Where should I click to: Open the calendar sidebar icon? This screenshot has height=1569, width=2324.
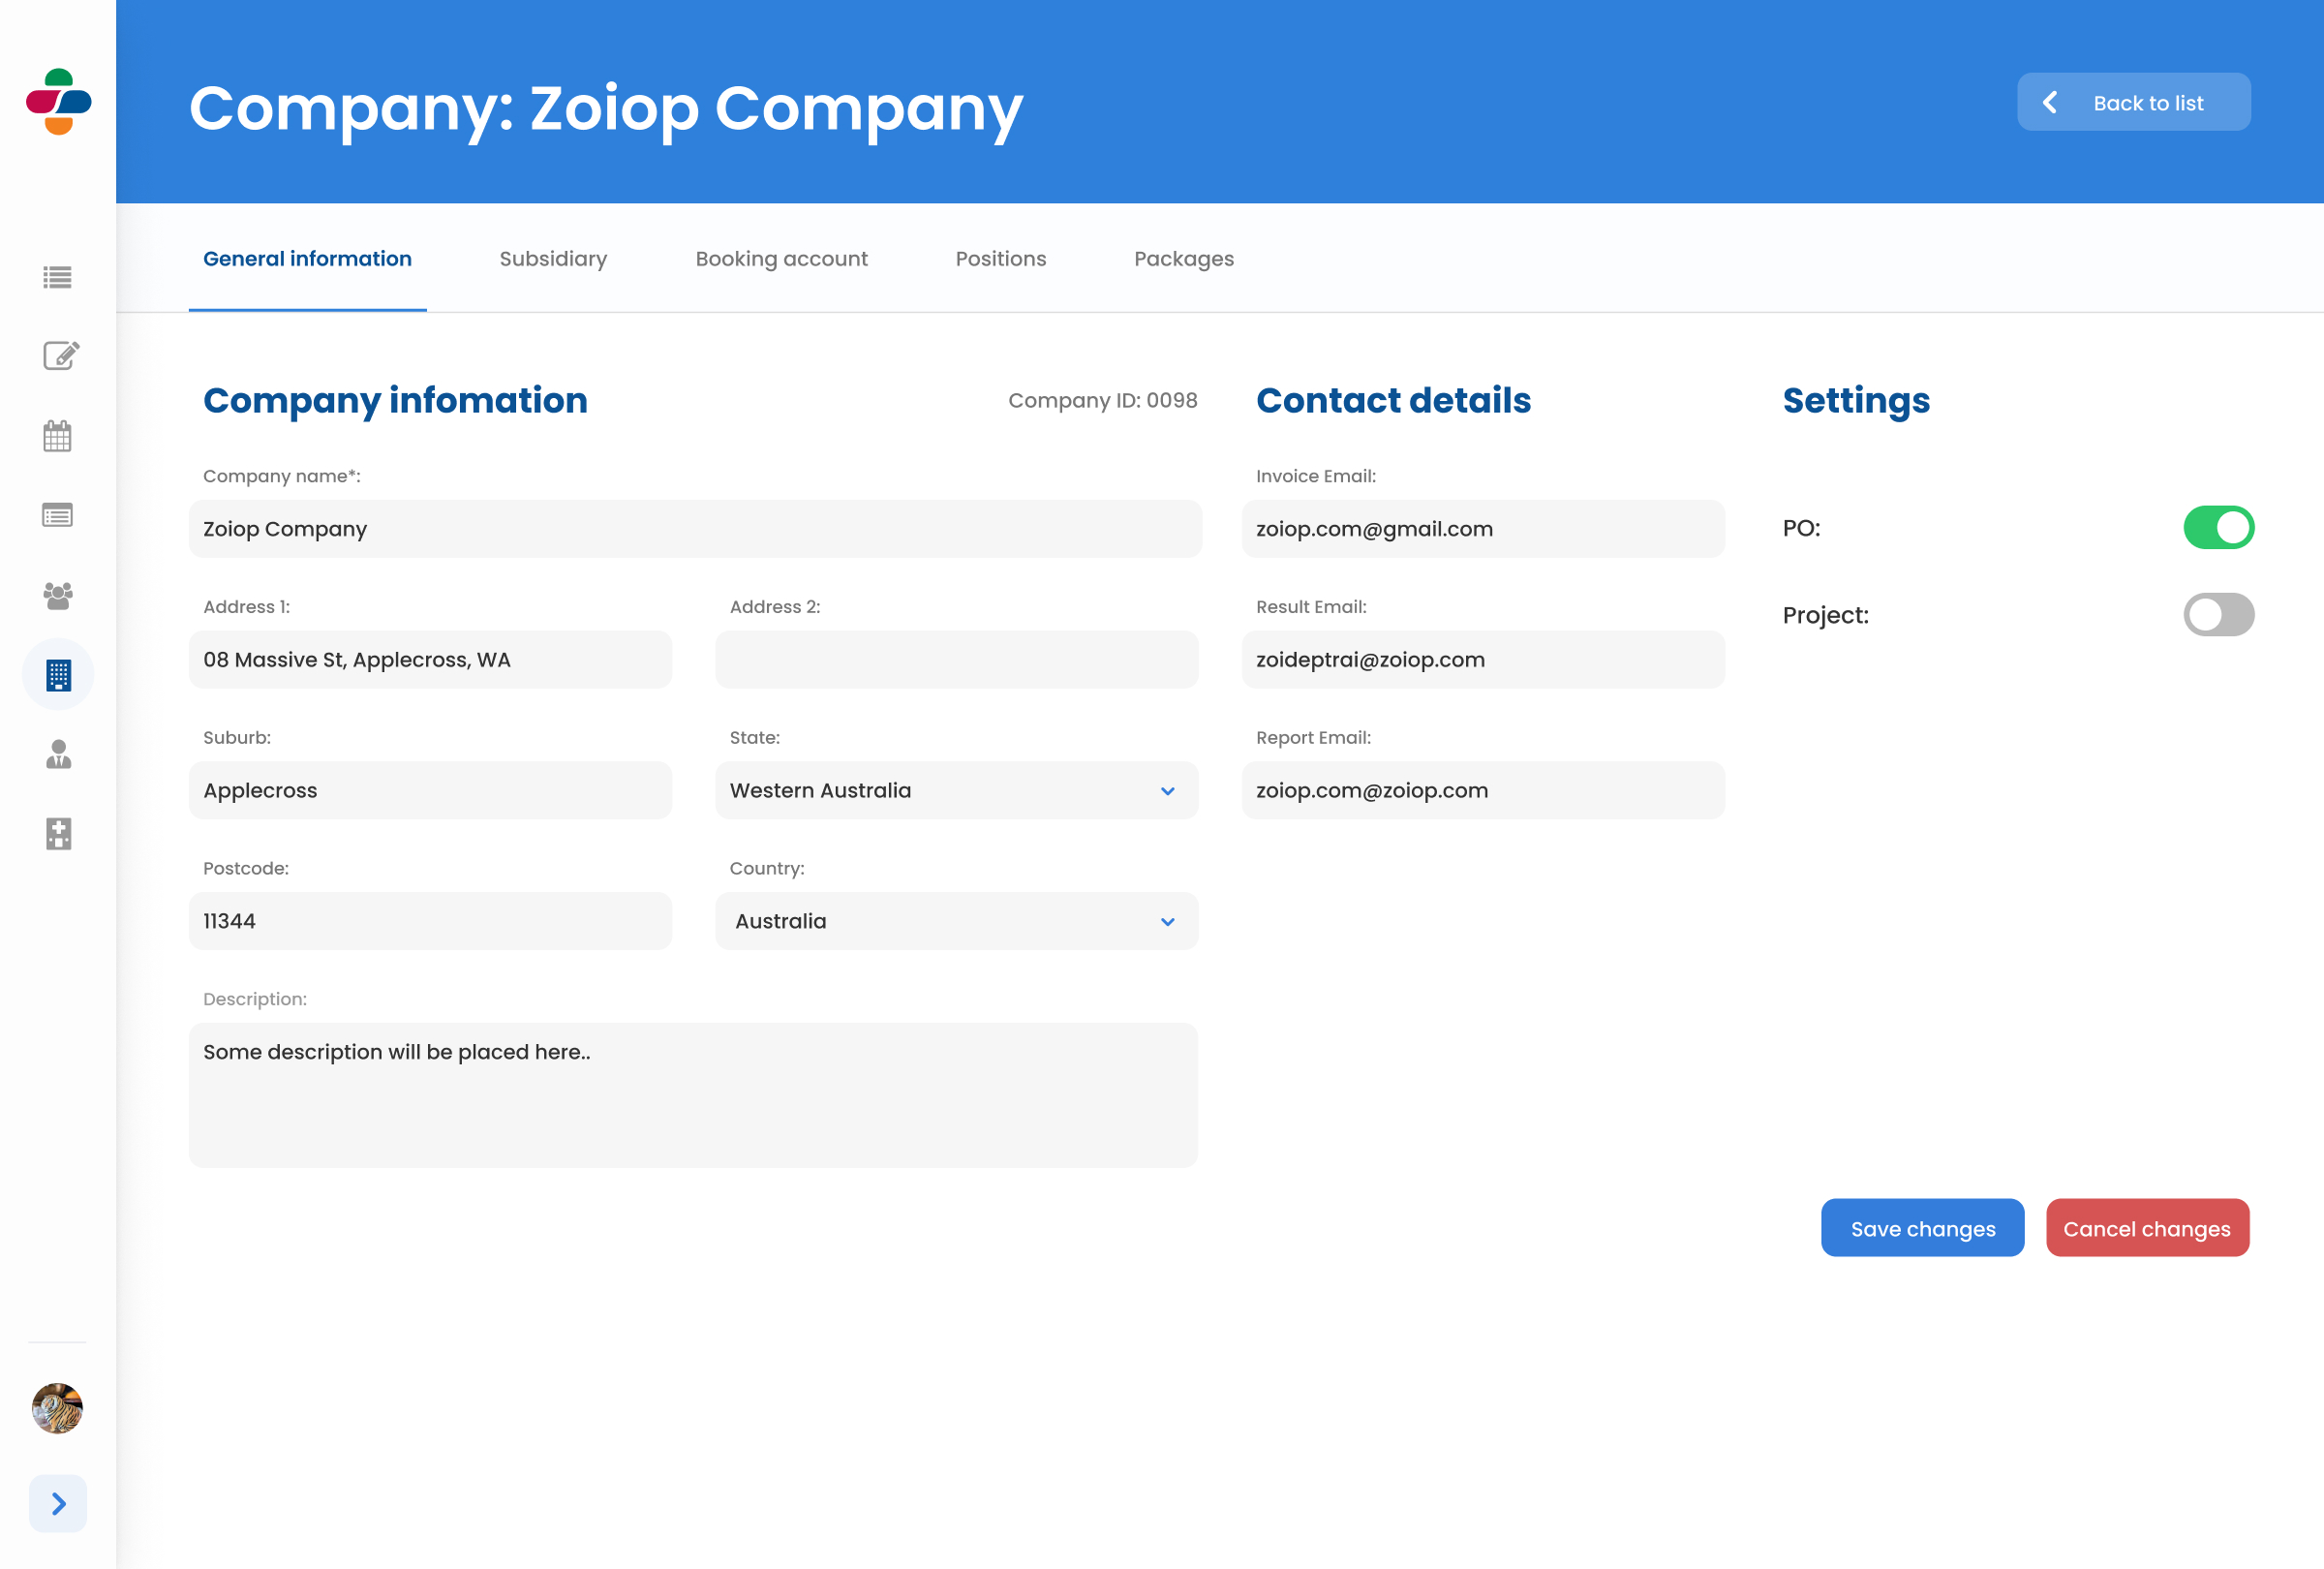tap(58, 436)
